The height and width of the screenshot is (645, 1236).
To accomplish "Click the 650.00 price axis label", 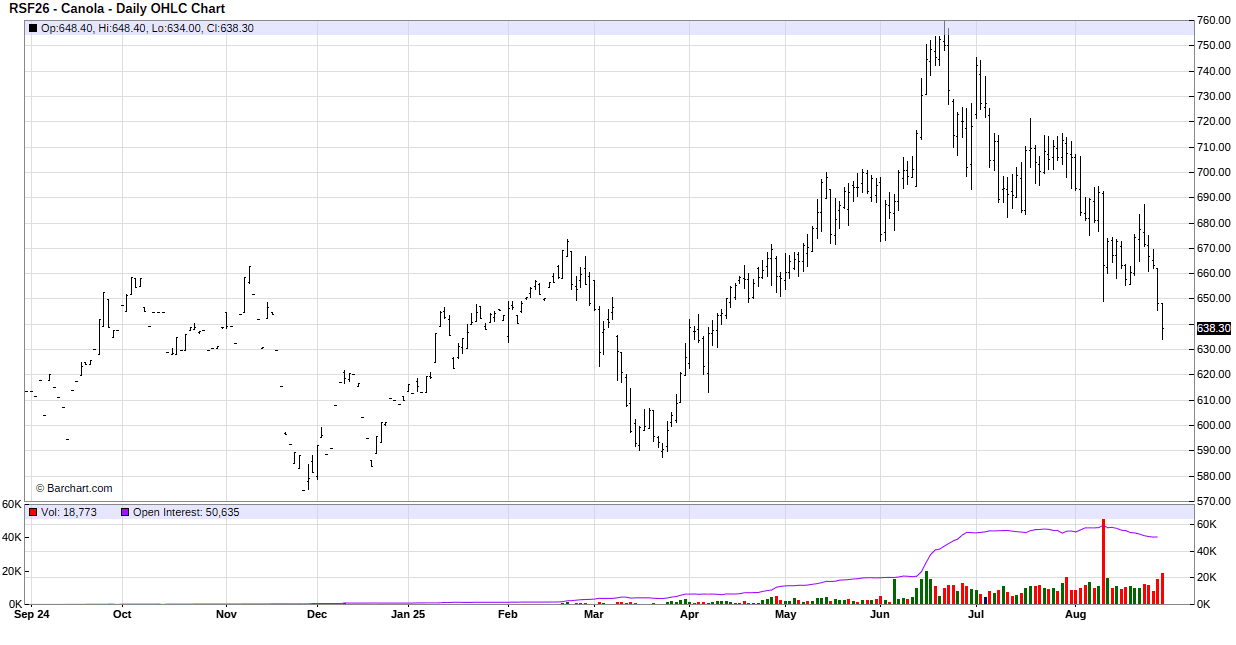I will click(x=1213, y=298).
